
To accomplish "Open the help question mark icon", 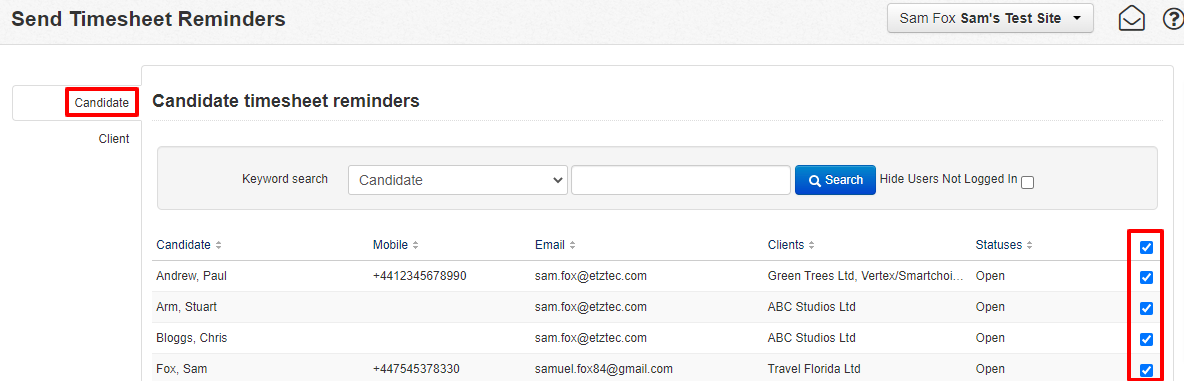I will point(1173,19).
